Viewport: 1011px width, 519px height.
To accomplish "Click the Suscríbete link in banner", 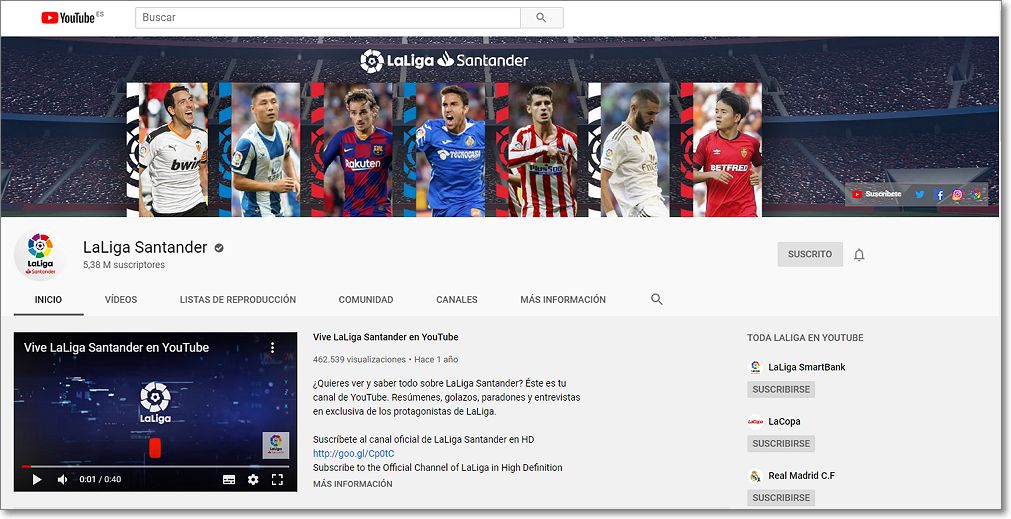I will pyautogui.click(x=877, y=194).
